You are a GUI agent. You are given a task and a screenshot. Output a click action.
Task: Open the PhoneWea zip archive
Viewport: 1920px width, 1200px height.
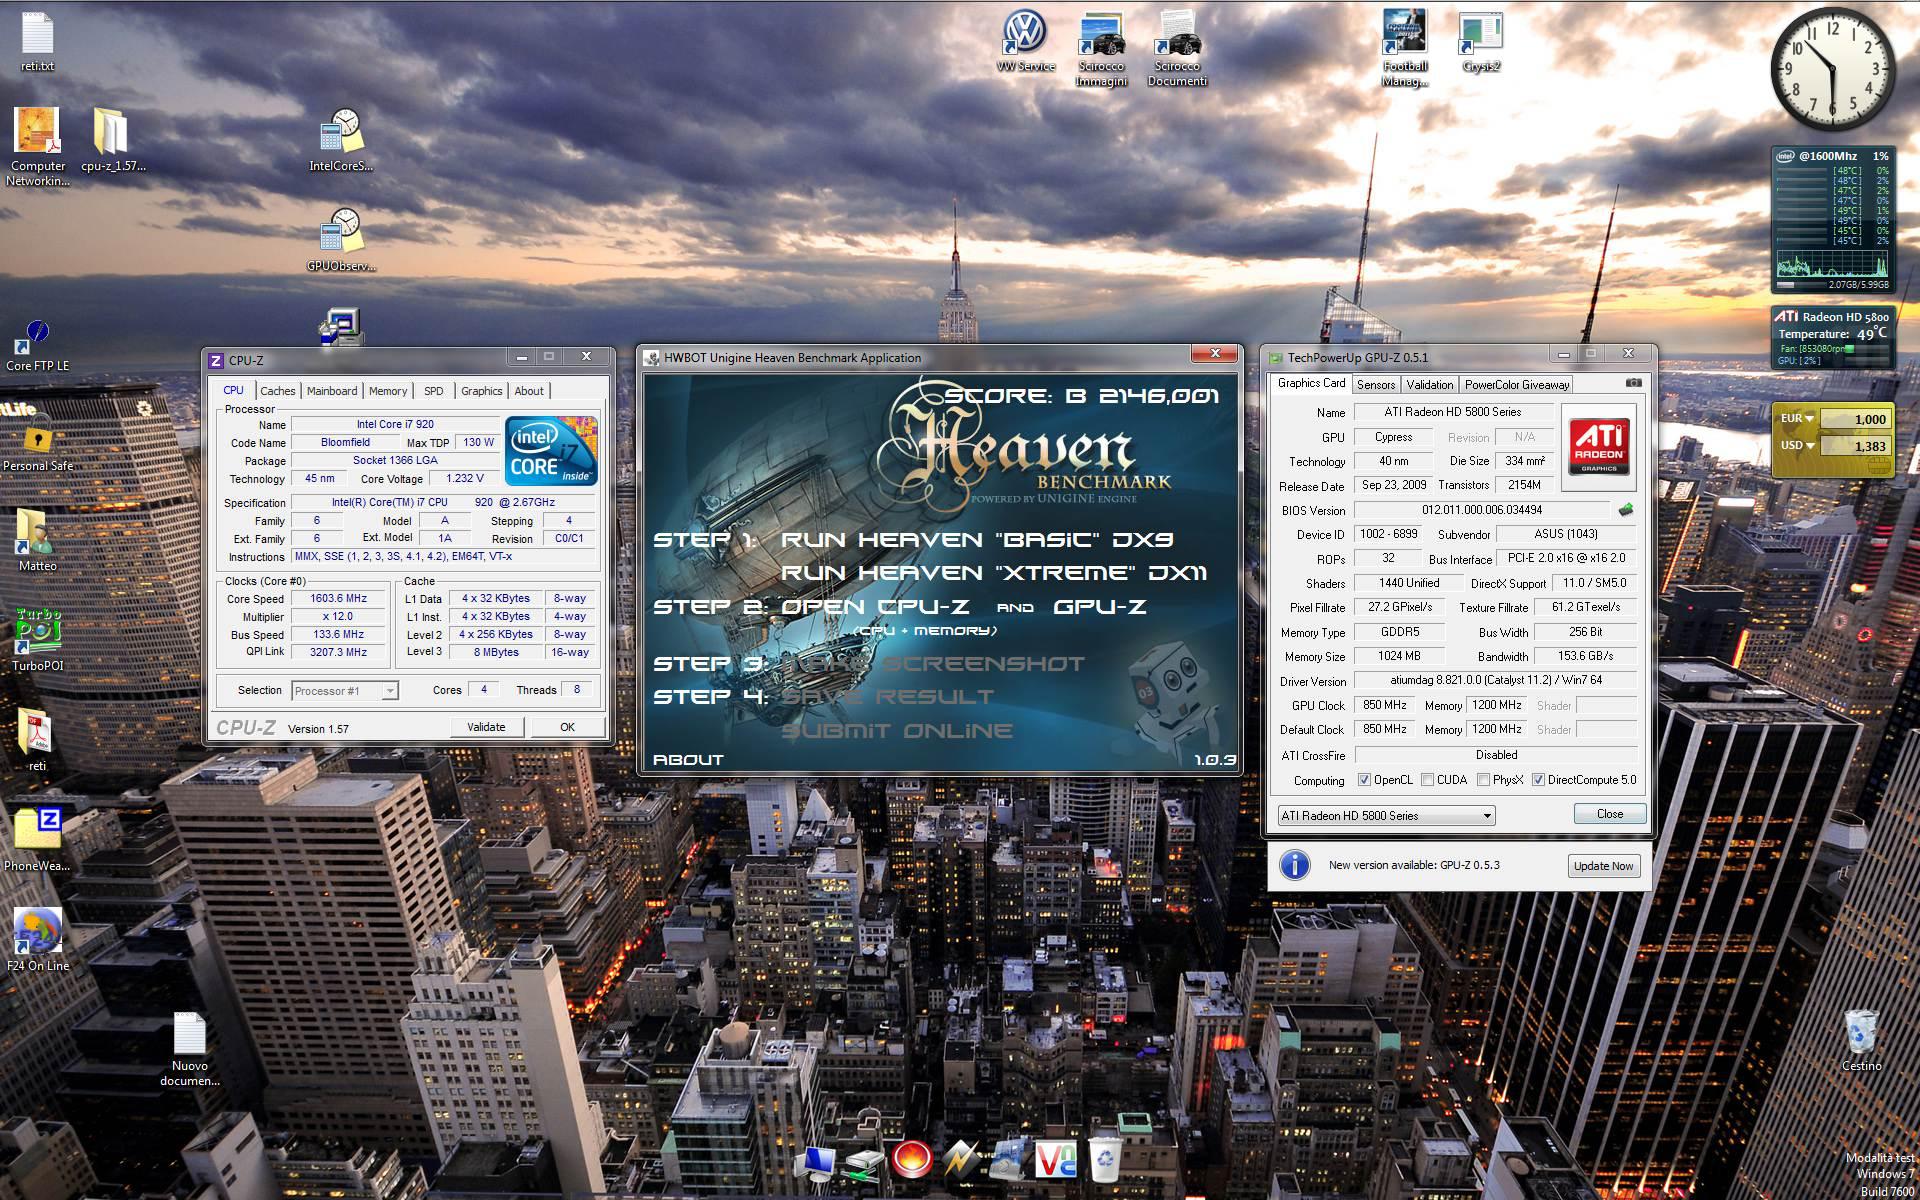click(x=37, y=840)
